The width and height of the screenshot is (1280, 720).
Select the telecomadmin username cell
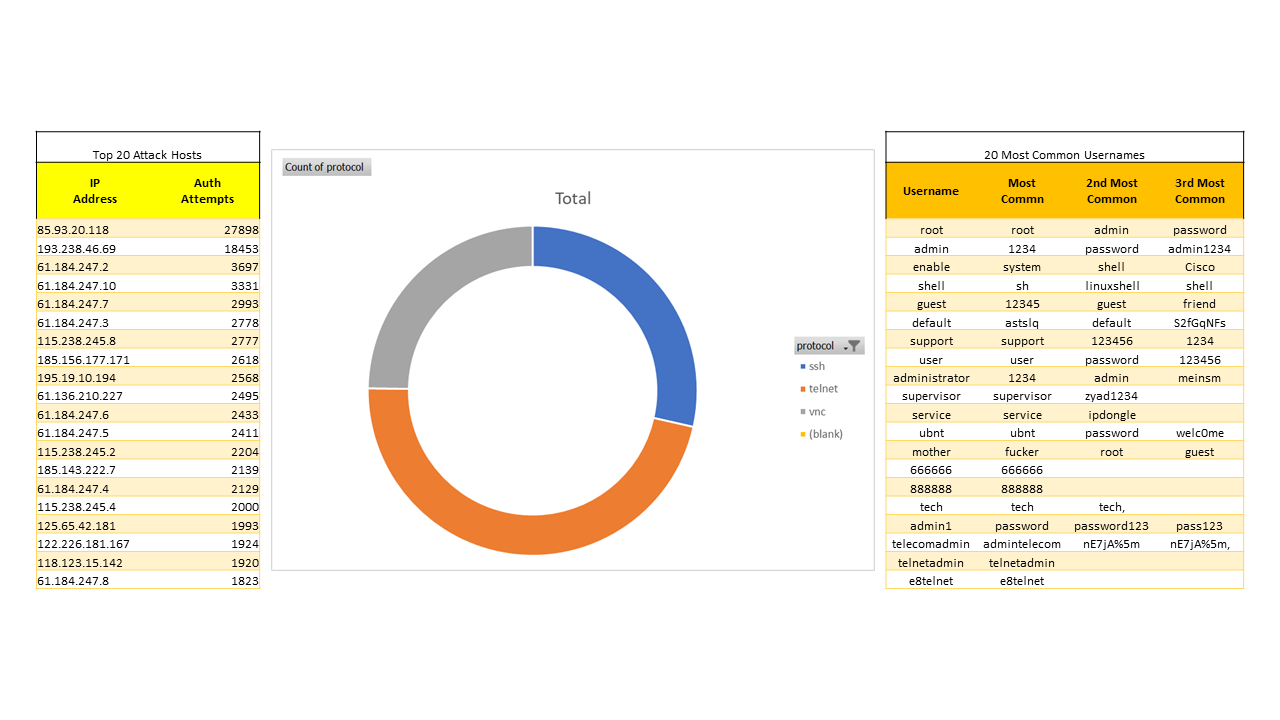(x=931, y=544)
